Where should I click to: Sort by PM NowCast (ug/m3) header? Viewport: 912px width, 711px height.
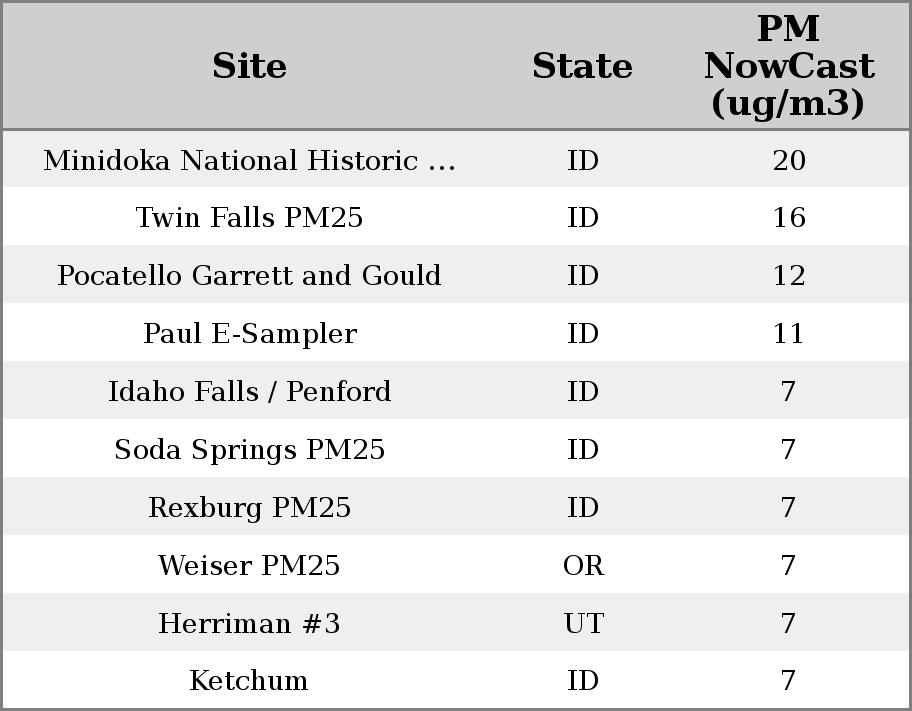click(x=788, y=66)
